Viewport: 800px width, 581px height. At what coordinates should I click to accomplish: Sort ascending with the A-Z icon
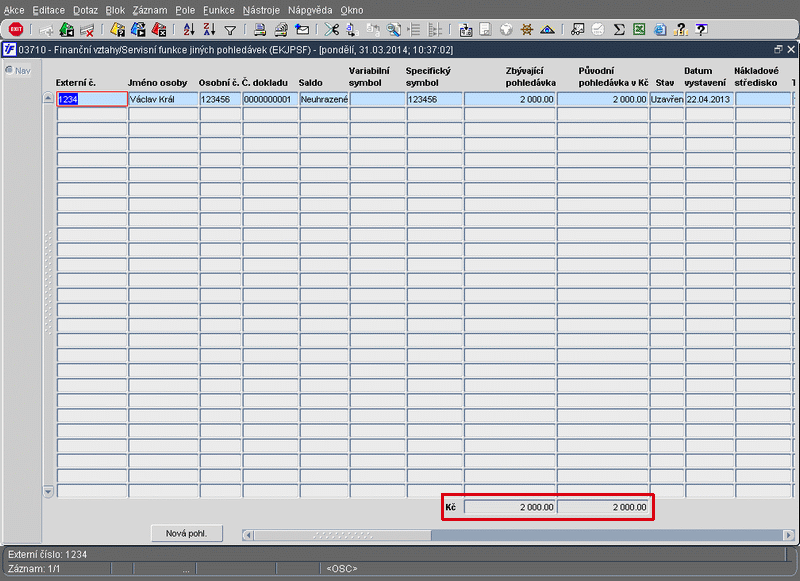click(x=189, y=30)
